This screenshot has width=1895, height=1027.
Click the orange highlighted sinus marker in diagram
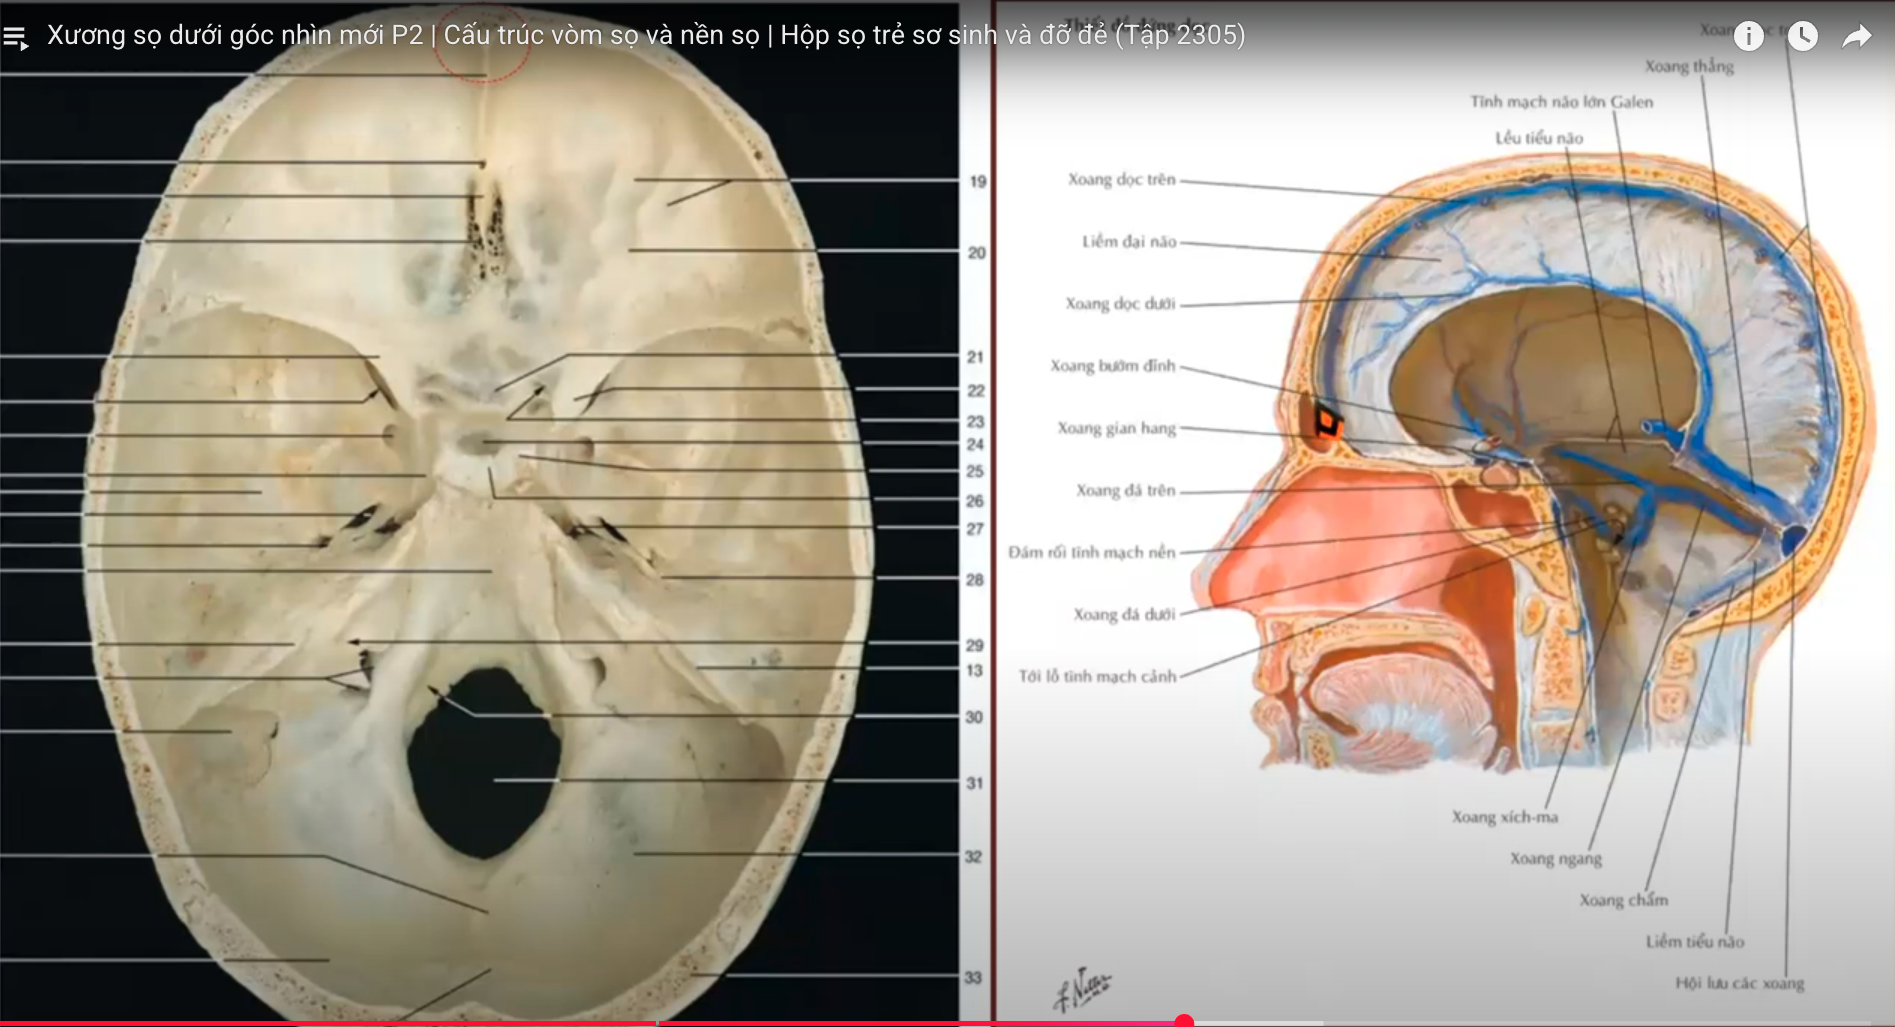(1327, 422)
